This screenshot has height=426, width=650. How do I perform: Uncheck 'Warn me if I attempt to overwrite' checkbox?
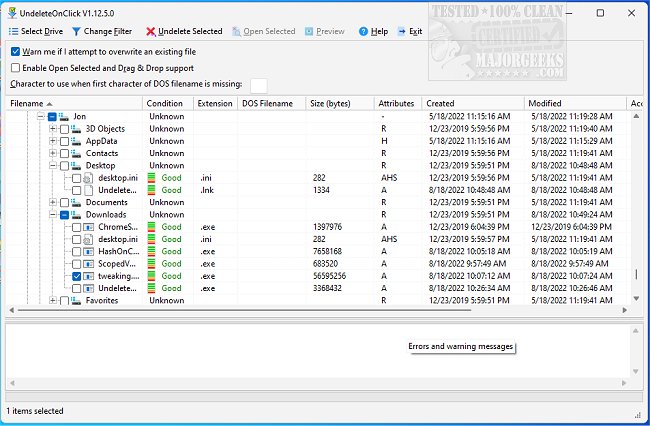16,52
